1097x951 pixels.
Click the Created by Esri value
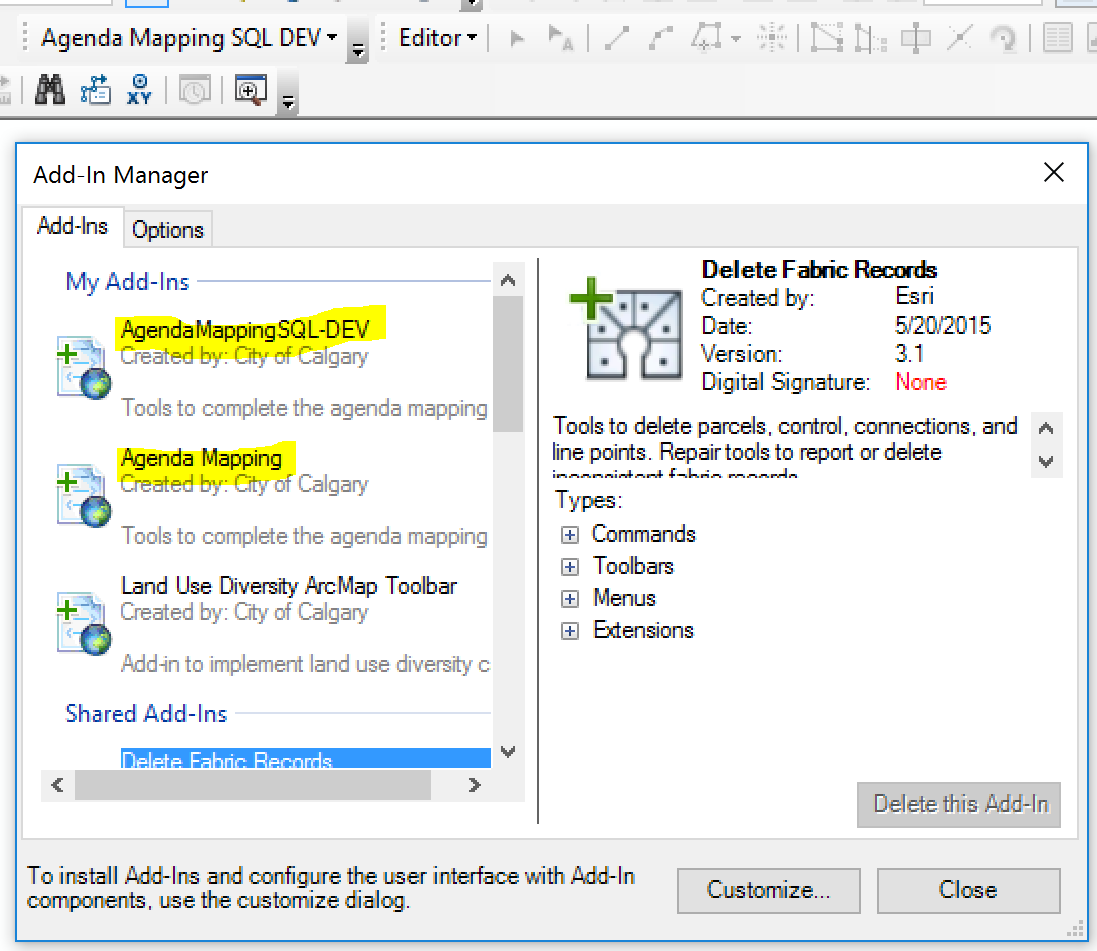tap(914, 296)
